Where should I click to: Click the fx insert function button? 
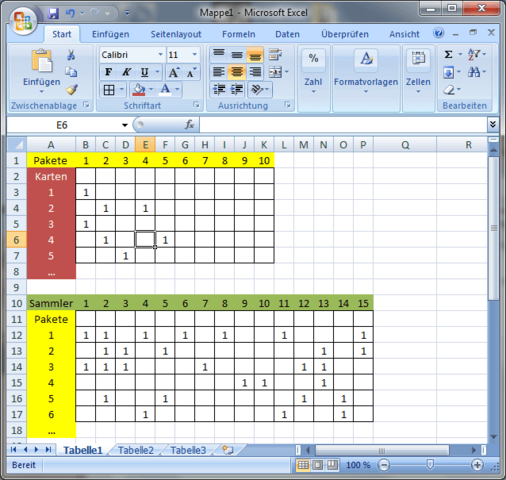(x=189, y=125)
